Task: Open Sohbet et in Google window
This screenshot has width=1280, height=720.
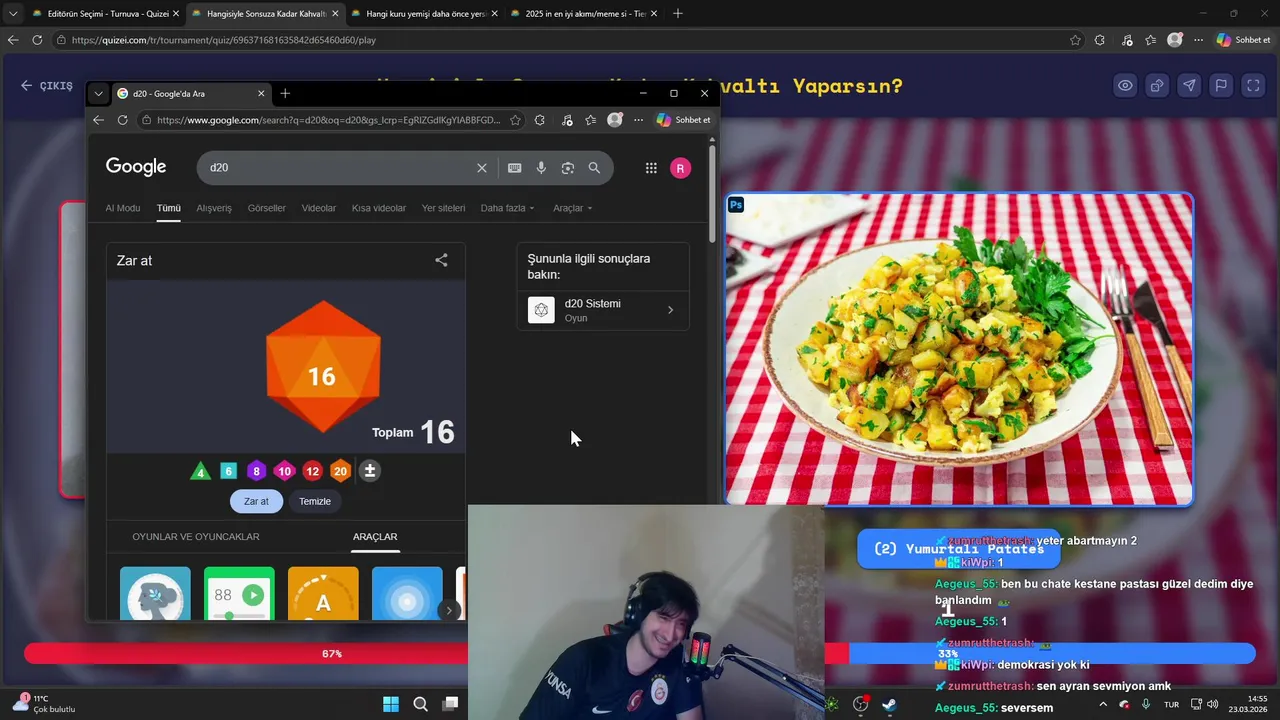Action: click(683, 120)
